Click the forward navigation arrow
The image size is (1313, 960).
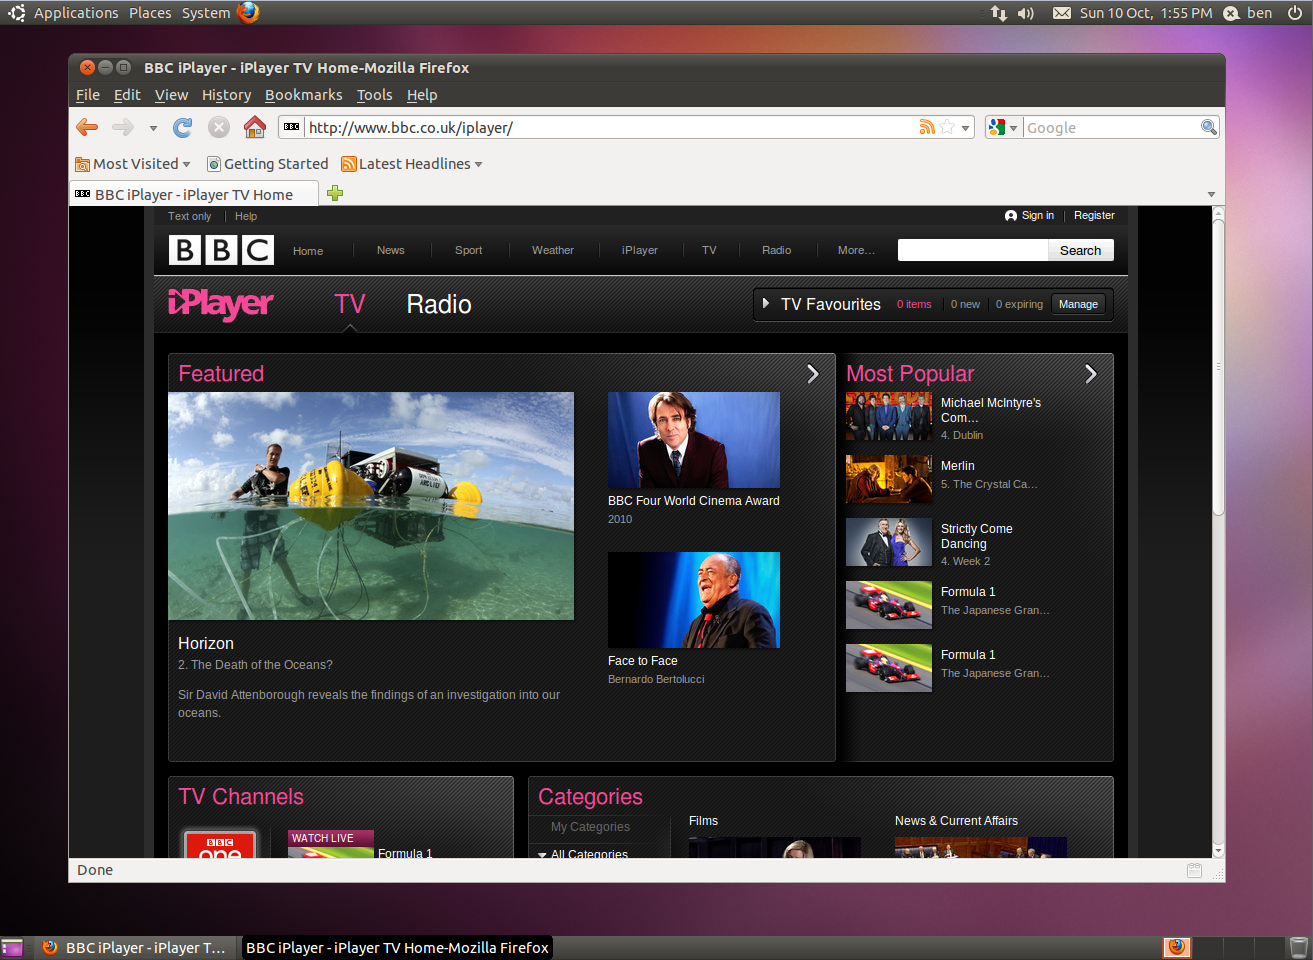[x=123, y=127]
